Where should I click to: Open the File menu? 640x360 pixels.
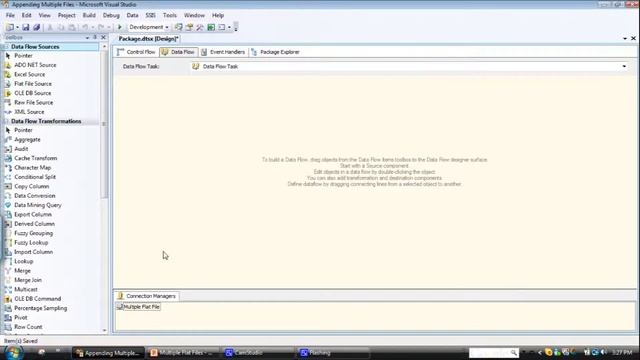pos(10,16)
